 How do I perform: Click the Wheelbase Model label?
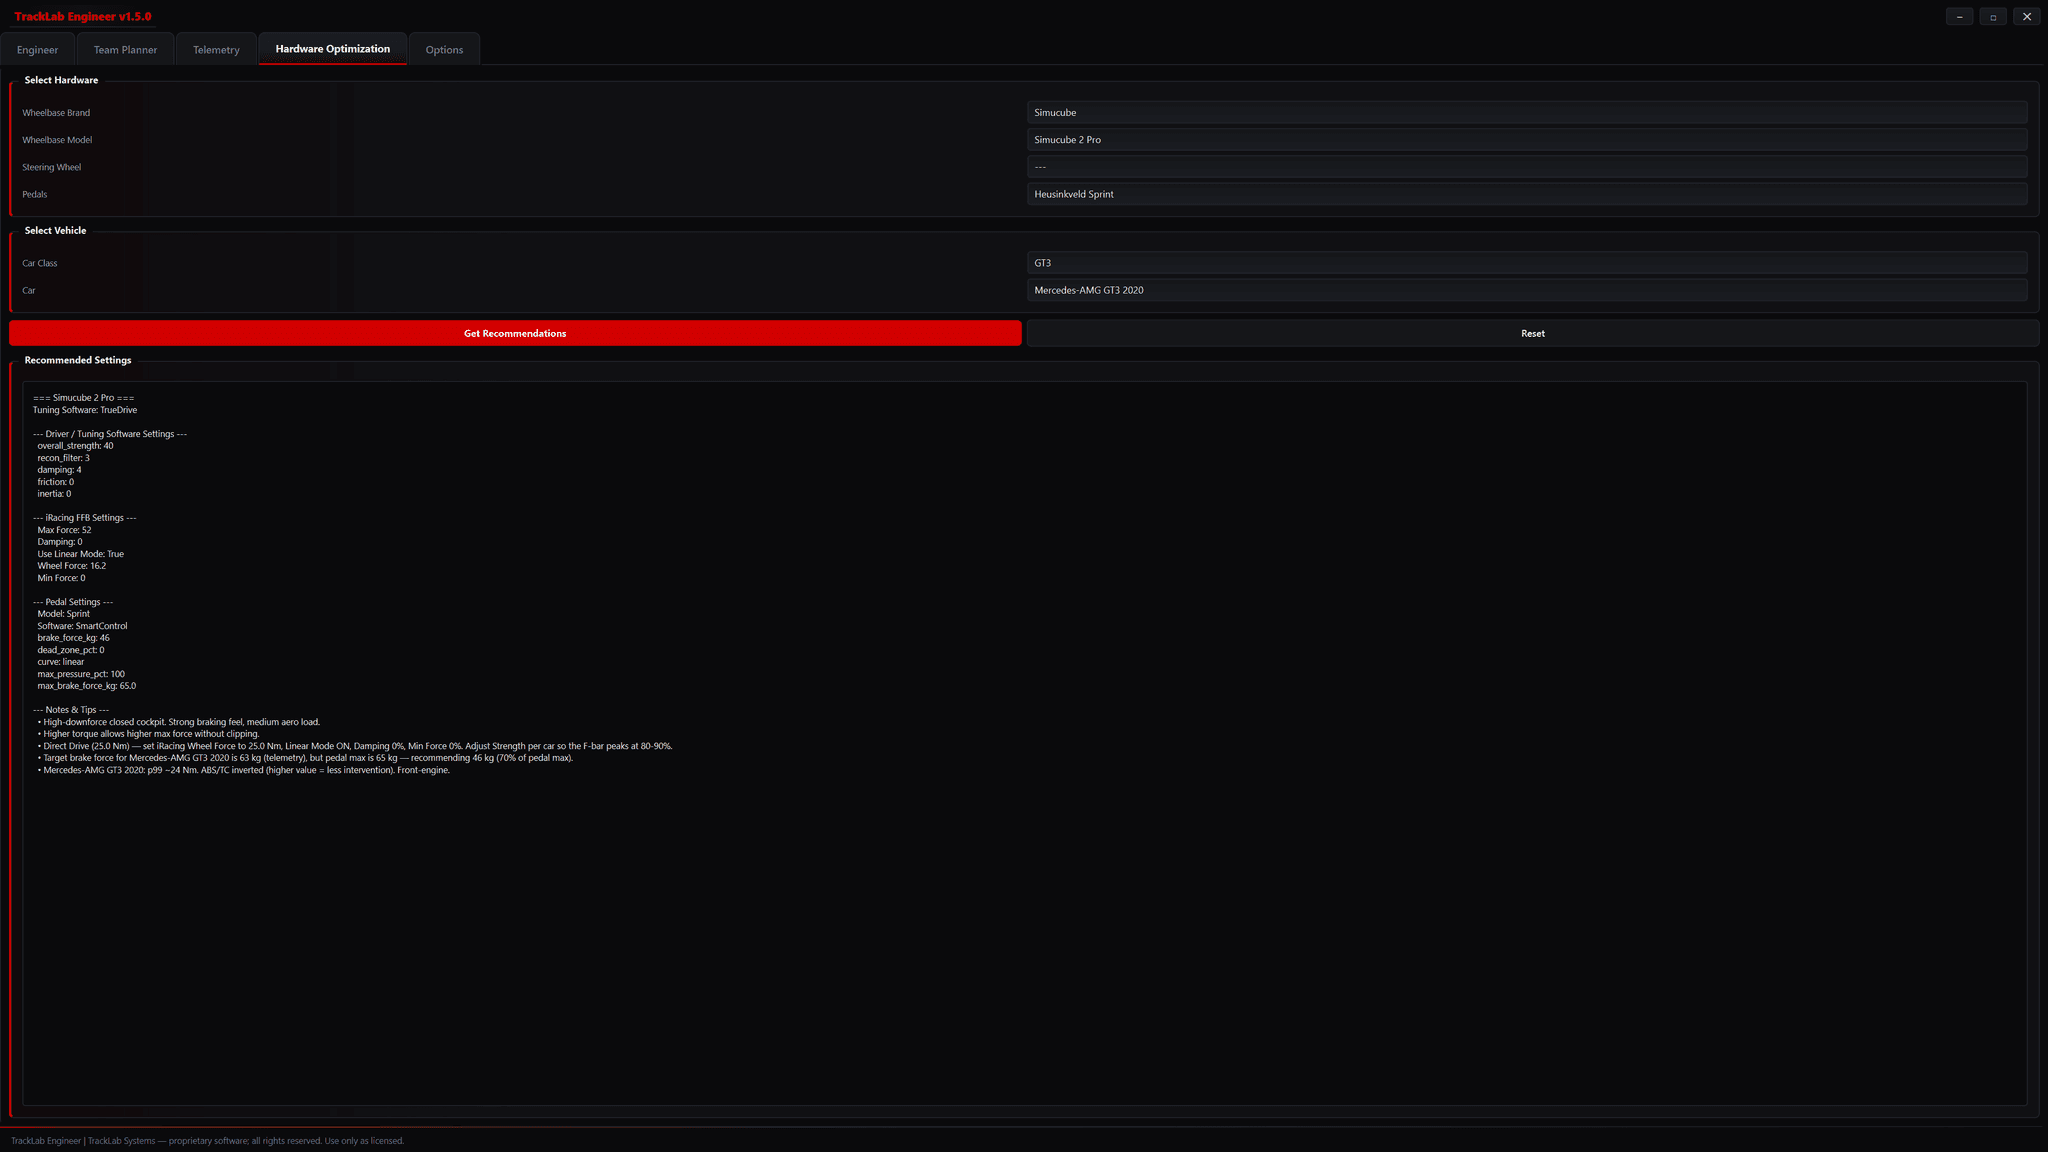(x=57, y=140)
